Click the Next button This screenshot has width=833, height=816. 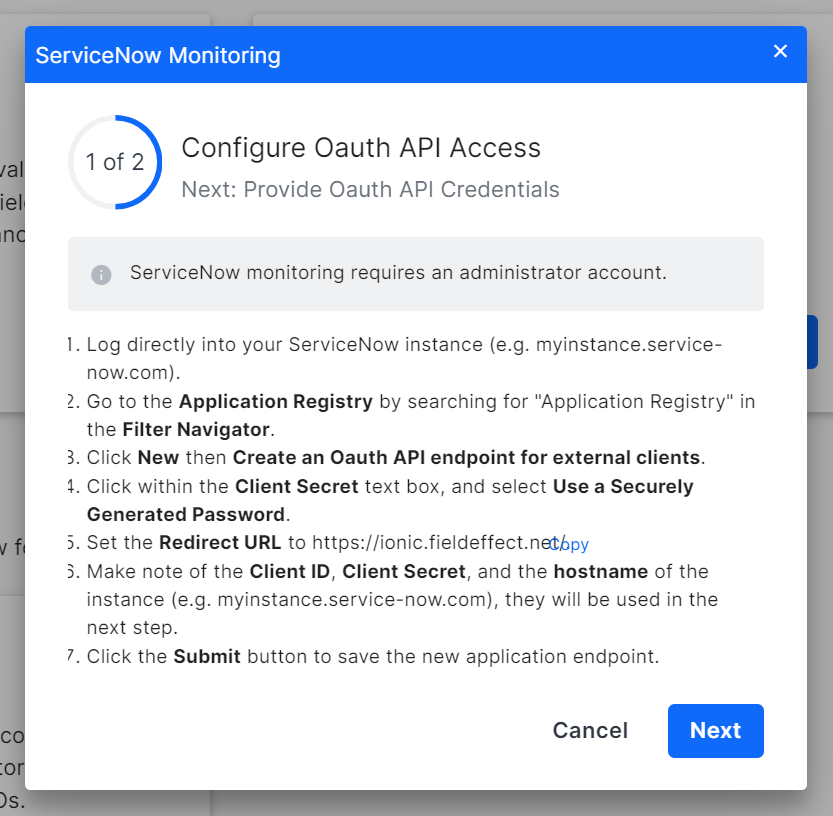click(x=715, y=730)
